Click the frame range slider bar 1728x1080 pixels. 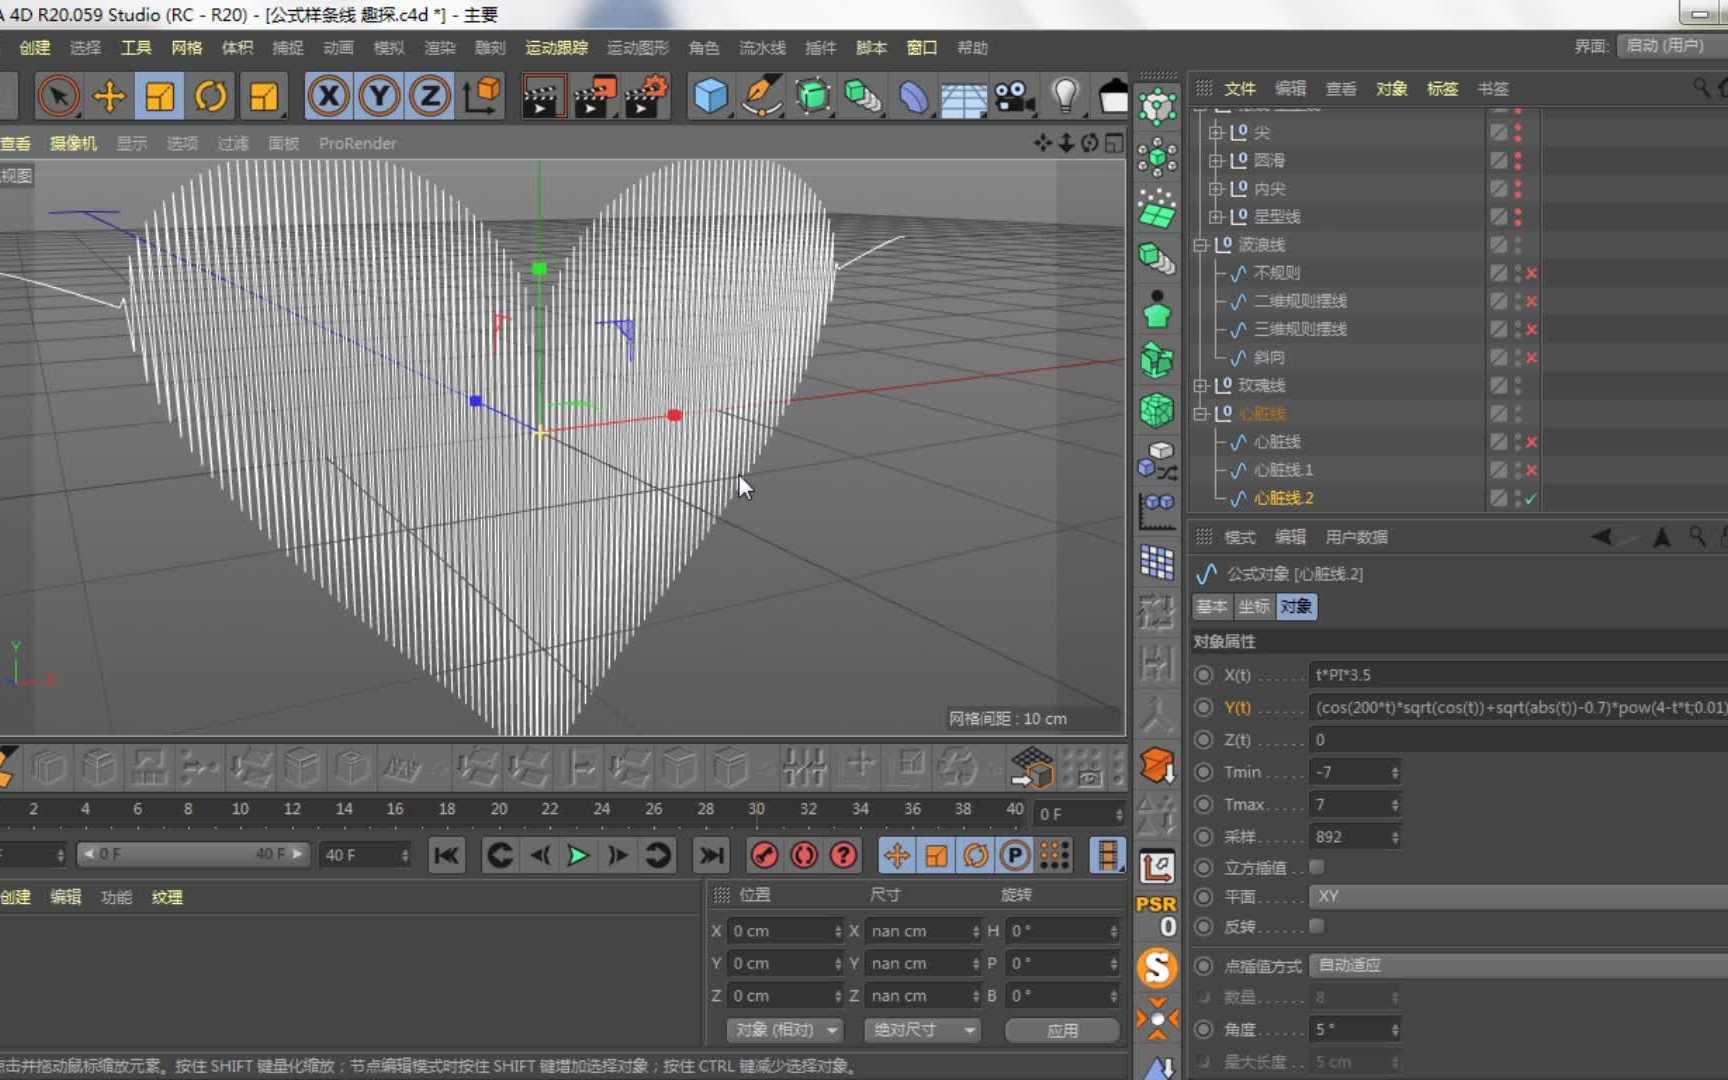[192, 854]
